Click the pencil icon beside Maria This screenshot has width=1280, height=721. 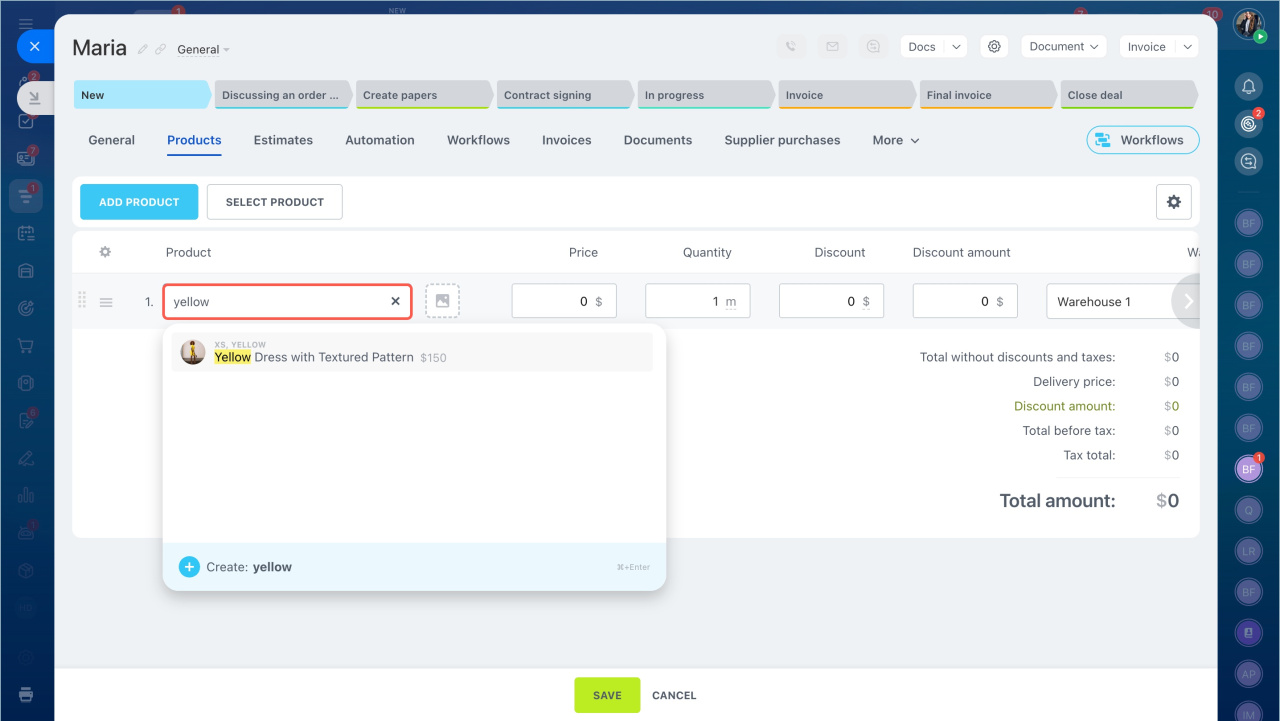[143, 49]
